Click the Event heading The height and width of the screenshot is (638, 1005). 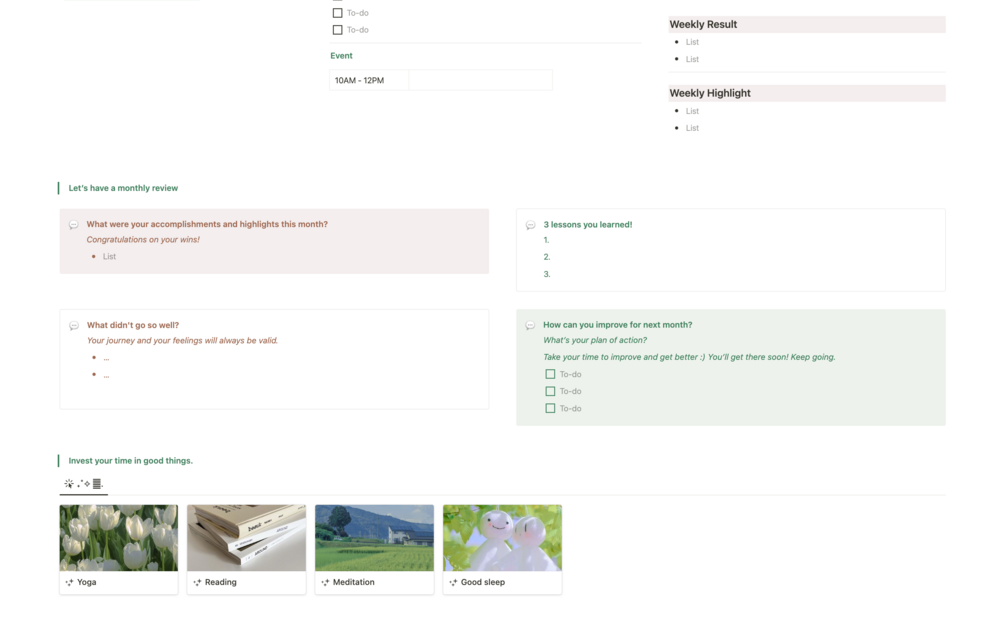pos(342,56)
